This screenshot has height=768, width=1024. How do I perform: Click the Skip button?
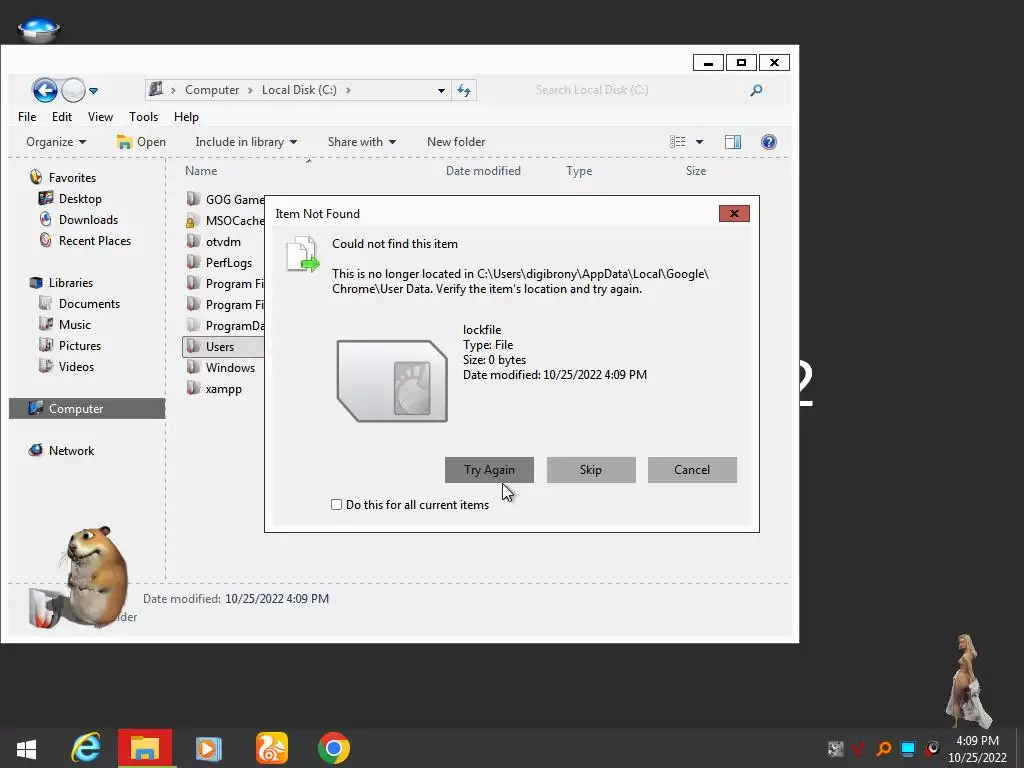591,470
